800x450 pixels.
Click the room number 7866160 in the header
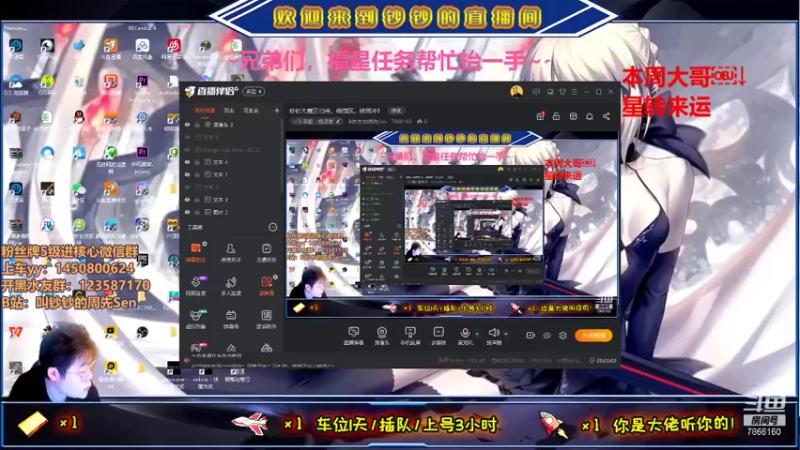pyautogui.click(x=401, y=121)
